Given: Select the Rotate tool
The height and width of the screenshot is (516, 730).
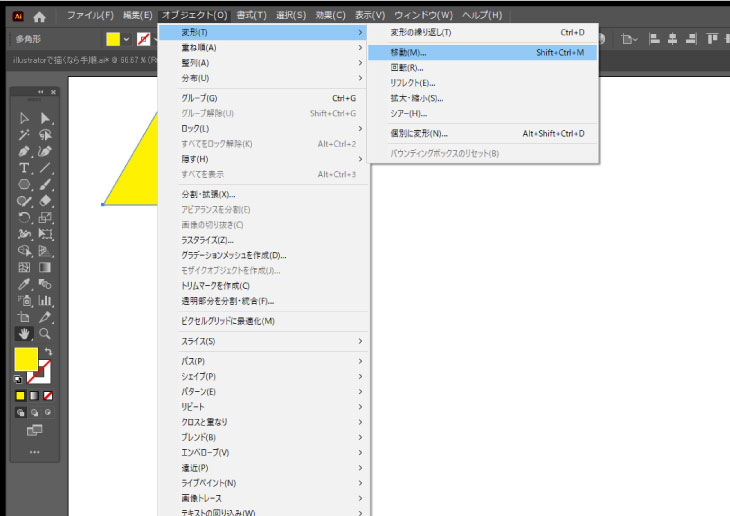Looking at the screenshot, I should (x=24, y=217).
